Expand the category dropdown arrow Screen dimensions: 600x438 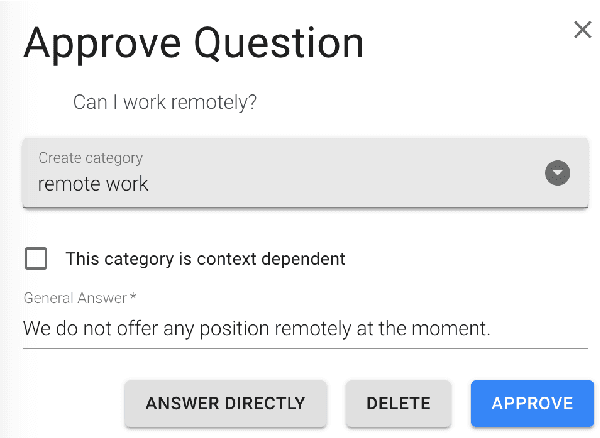pyautogui.click(x=557, y=173)
